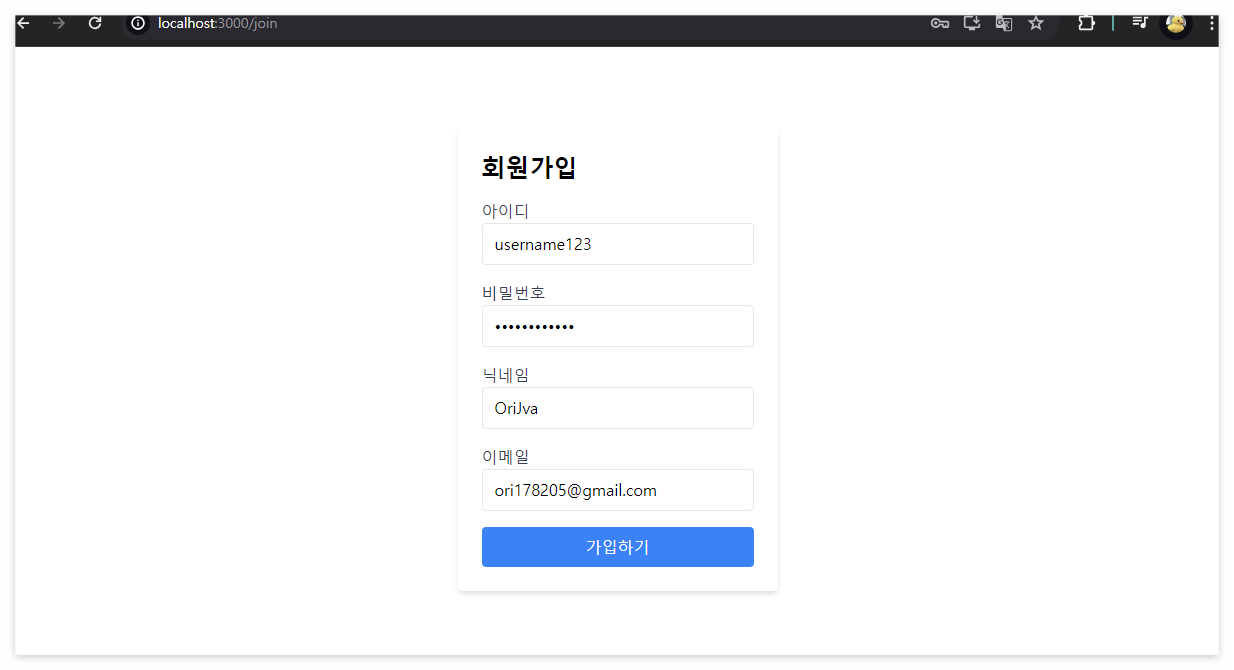Click the 비밀번호 password field
1234x670 pixels.
click(618, 326)
